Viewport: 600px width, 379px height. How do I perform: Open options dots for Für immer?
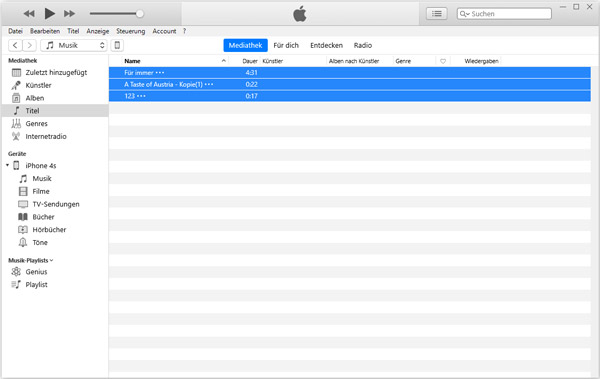[160, 73]
